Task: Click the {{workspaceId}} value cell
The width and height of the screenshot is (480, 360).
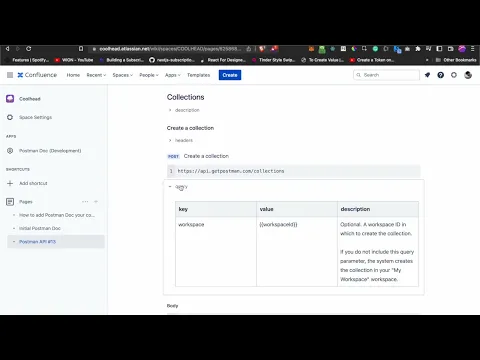Action: click(x=297, y=252)
